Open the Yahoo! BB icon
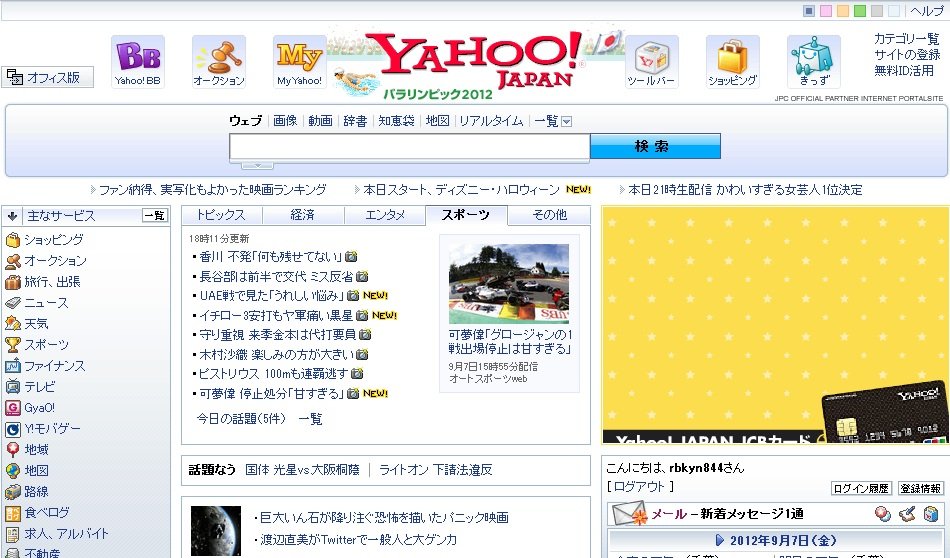 pos(138,61)
